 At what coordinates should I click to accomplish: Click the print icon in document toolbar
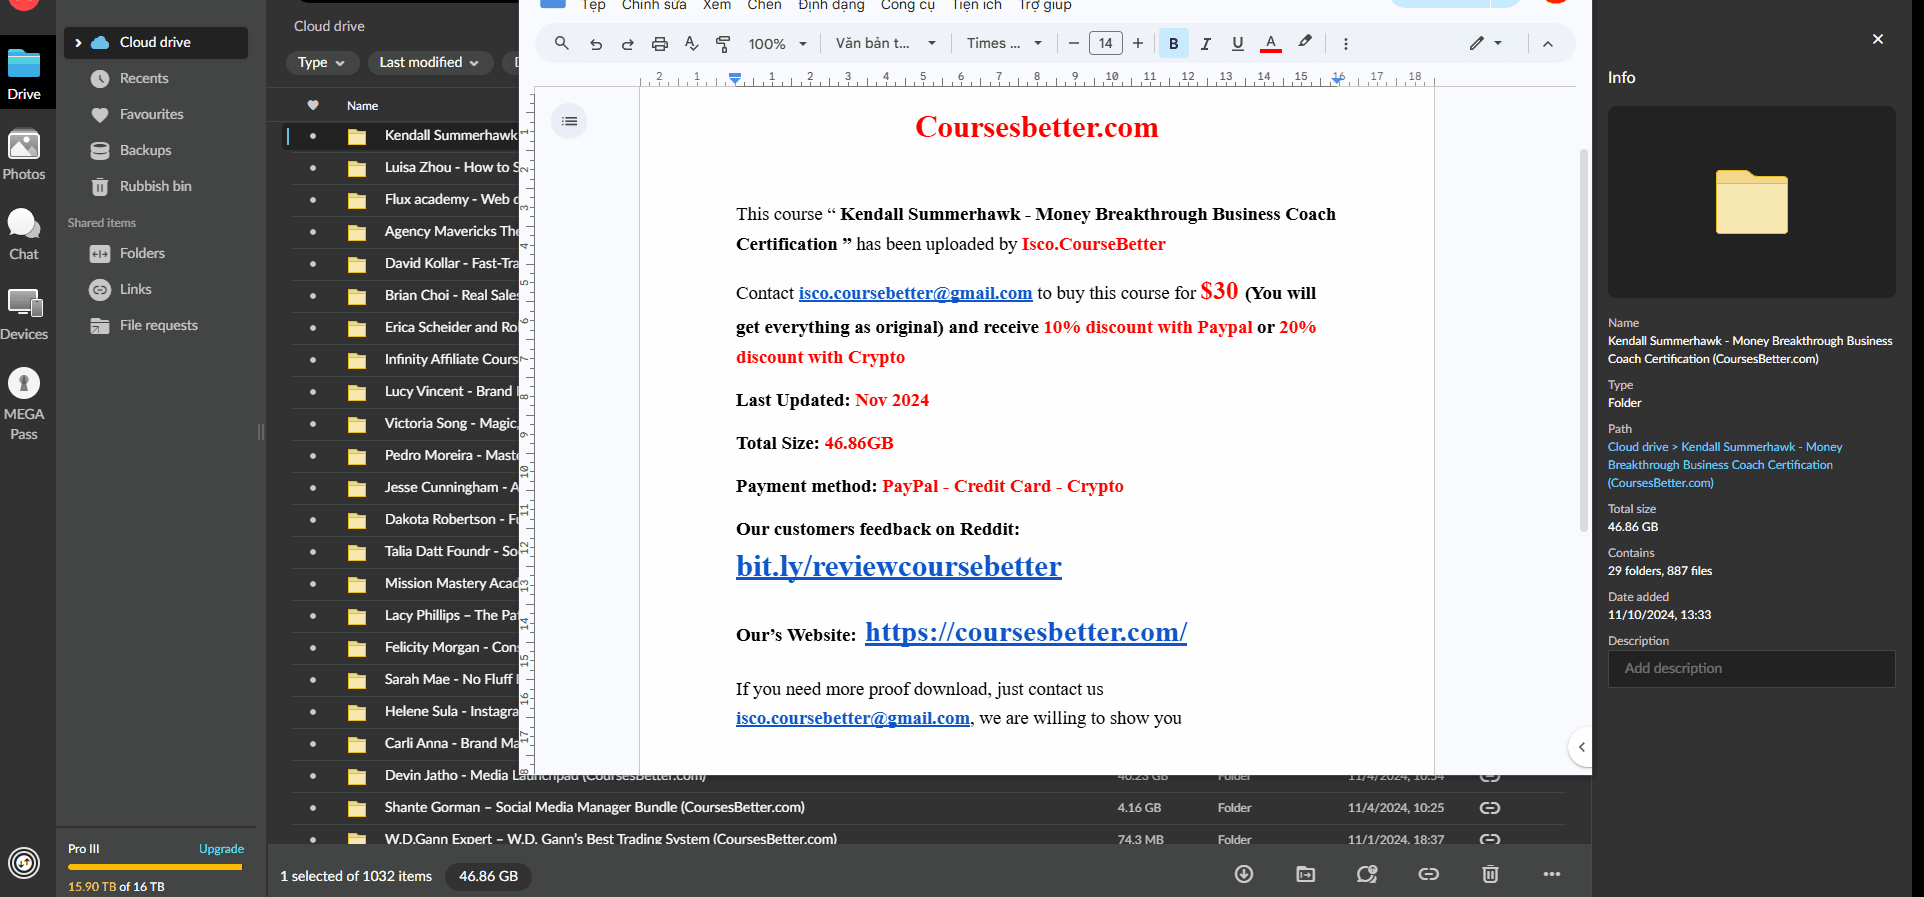coord(659,44)
